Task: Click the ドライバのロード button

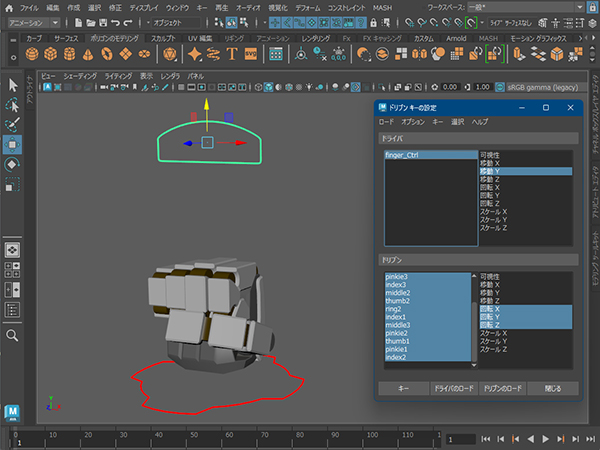Action: tap(453, 388)
